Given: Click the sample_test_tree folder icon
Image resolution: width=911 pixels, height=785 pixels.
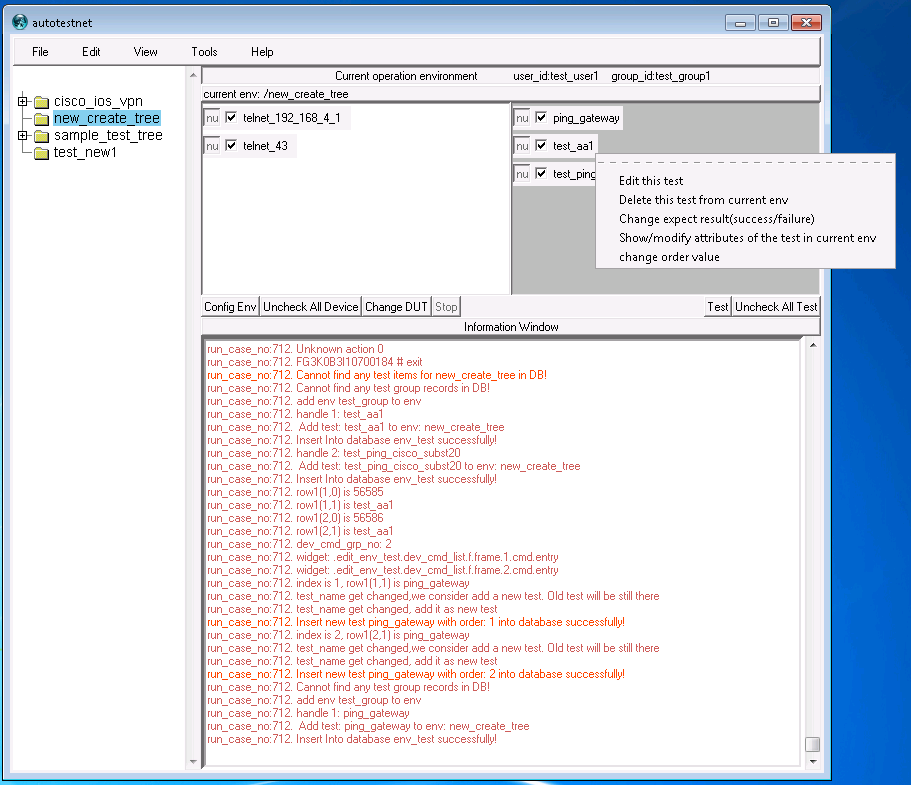Looking at the screenshot, I should click(x=41, y=136).
